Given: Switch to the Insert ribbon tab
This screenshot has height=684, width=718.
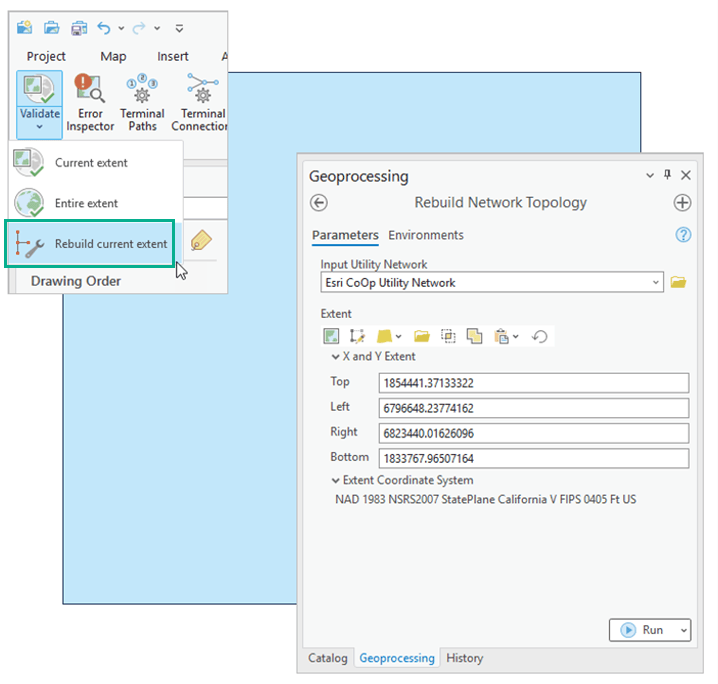Looking at the screenshot, I should click(x=173, y=56).
